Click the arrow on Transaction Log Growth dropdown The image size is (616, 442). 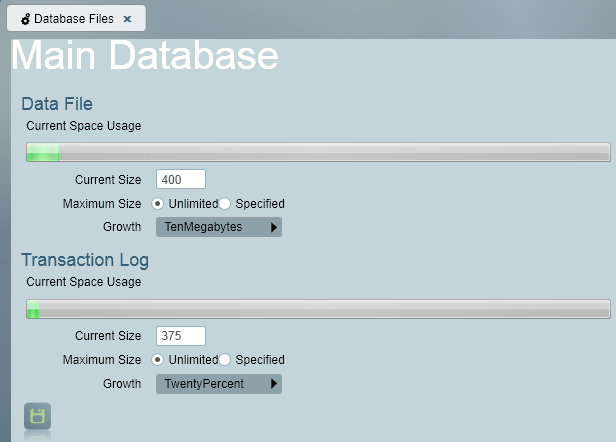tap(274, 384)
